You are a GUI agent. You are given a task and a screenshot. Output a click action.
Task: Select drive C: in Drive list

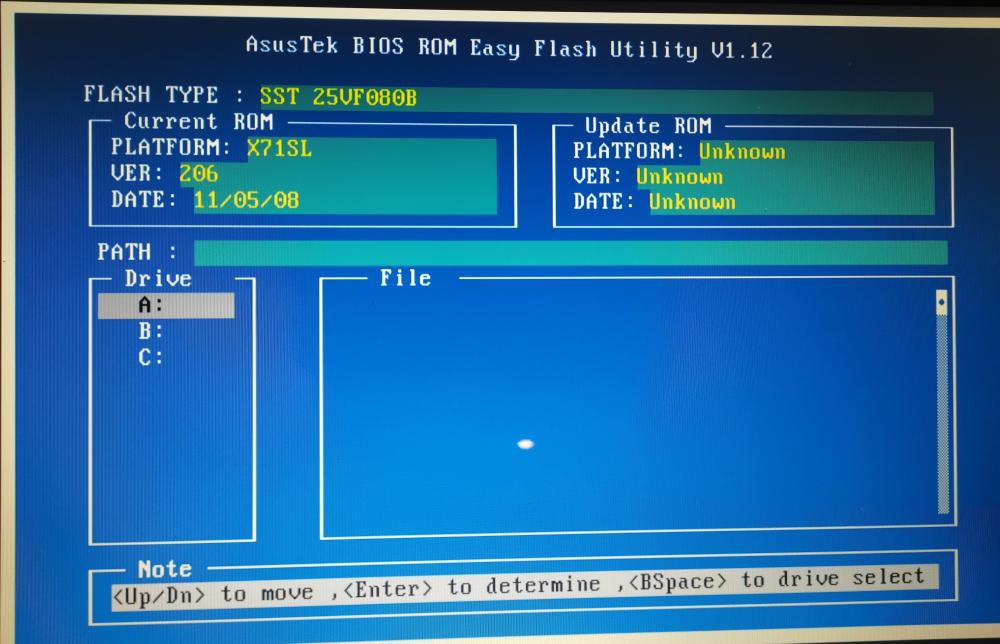click(151, 357)
